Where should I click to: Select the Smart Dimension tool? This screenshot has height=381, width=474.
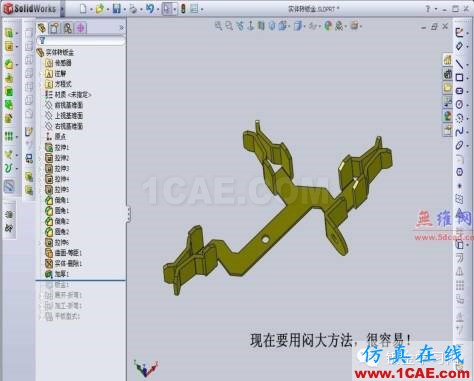(x=459, y=46)
